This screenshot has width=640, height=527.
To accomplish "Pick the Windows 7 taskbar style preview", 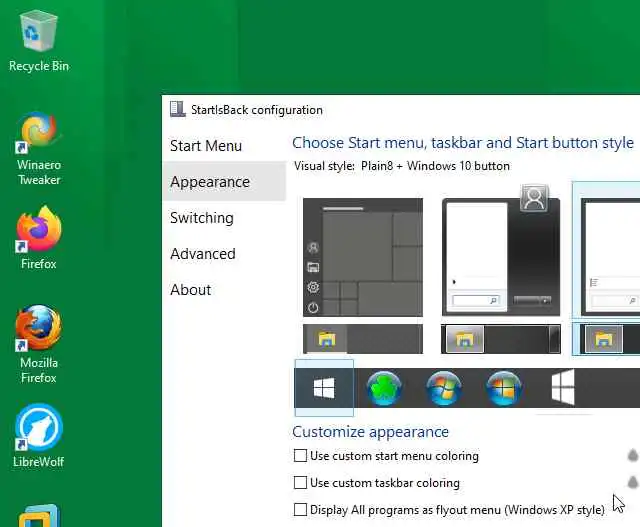I will [x=501, y=339].
